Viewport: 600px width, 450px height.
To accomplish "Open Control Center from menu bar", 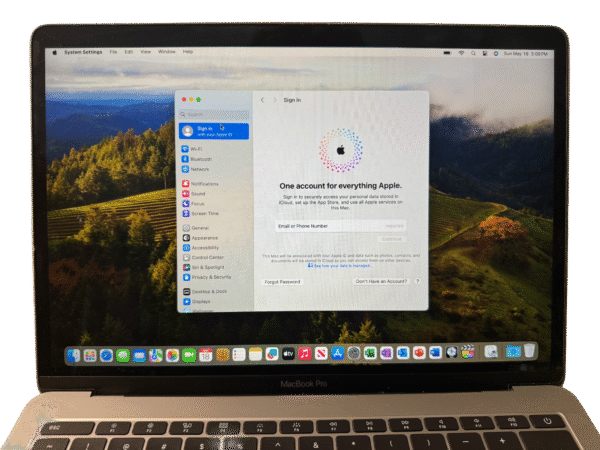I will pyautogui.click(x=484, y=54).
